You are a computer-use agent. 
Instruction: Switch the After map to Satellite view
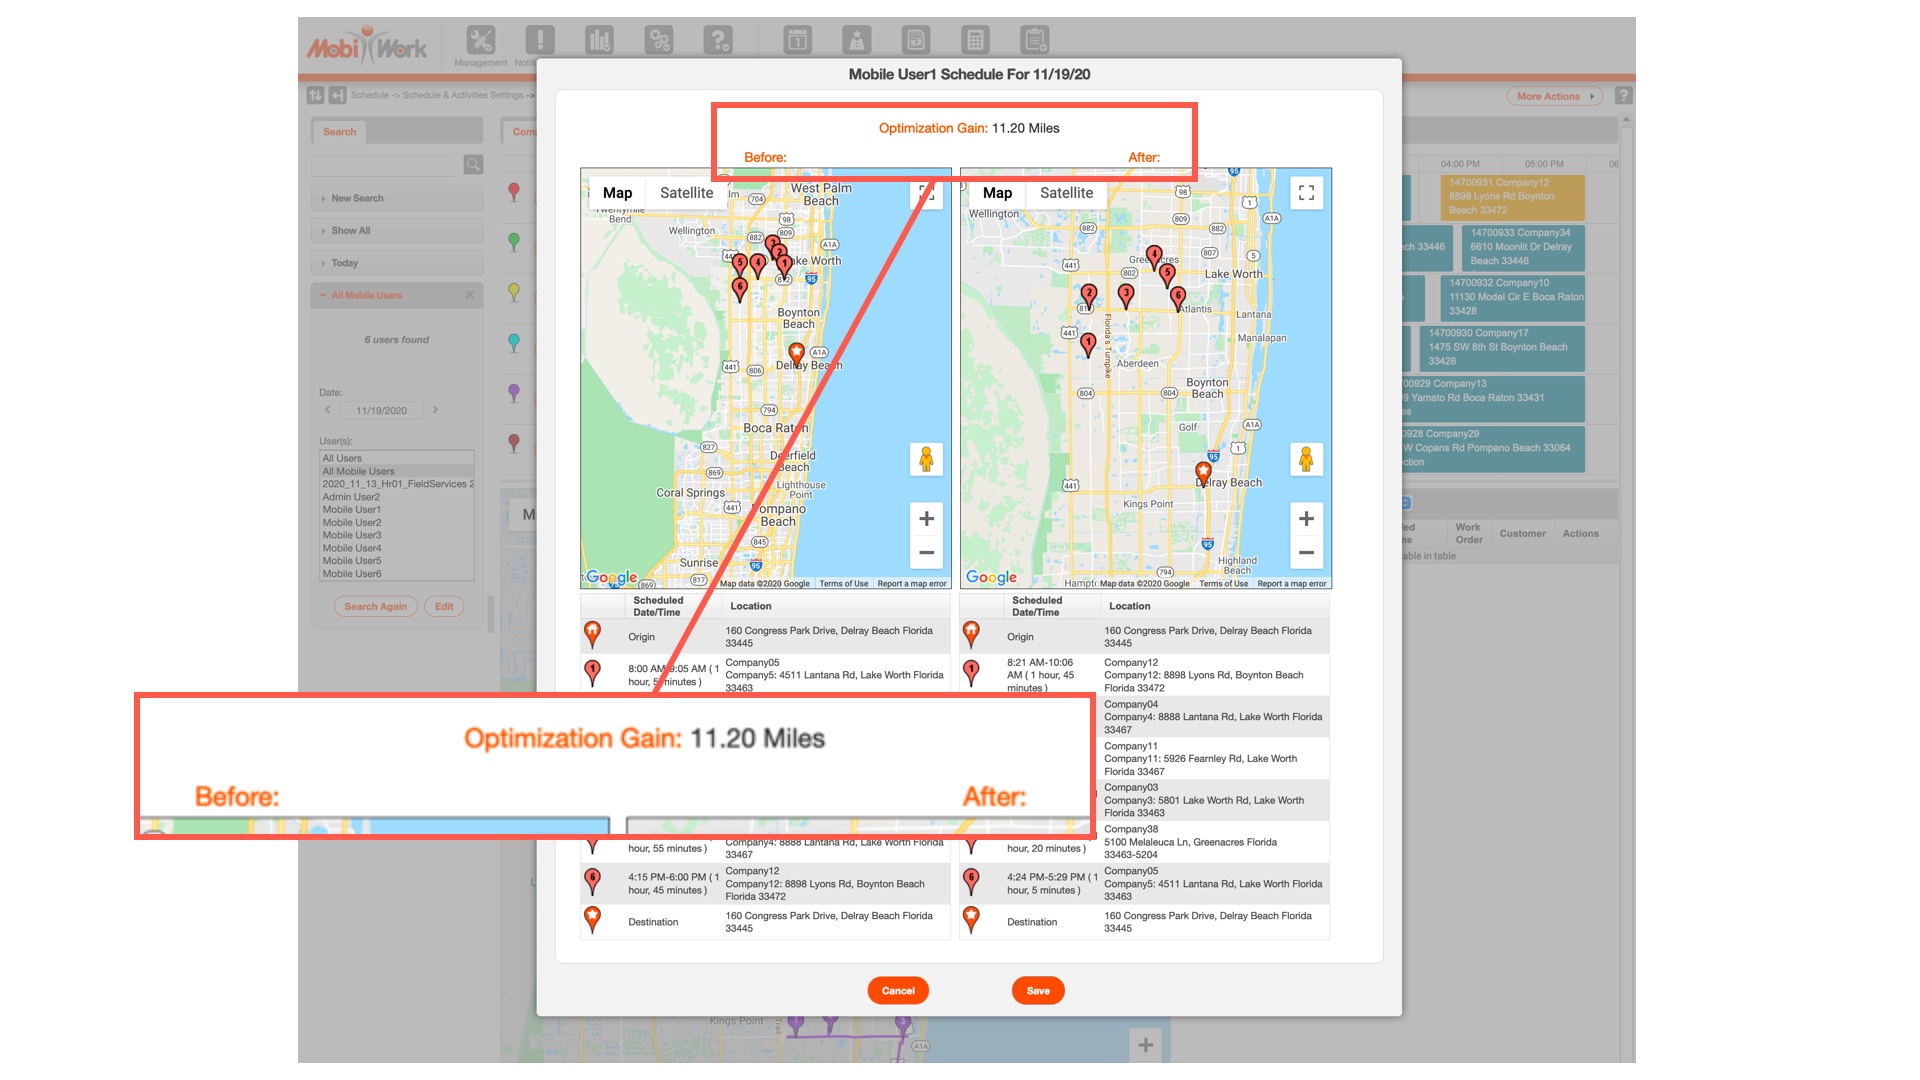tap(1066, 193)
